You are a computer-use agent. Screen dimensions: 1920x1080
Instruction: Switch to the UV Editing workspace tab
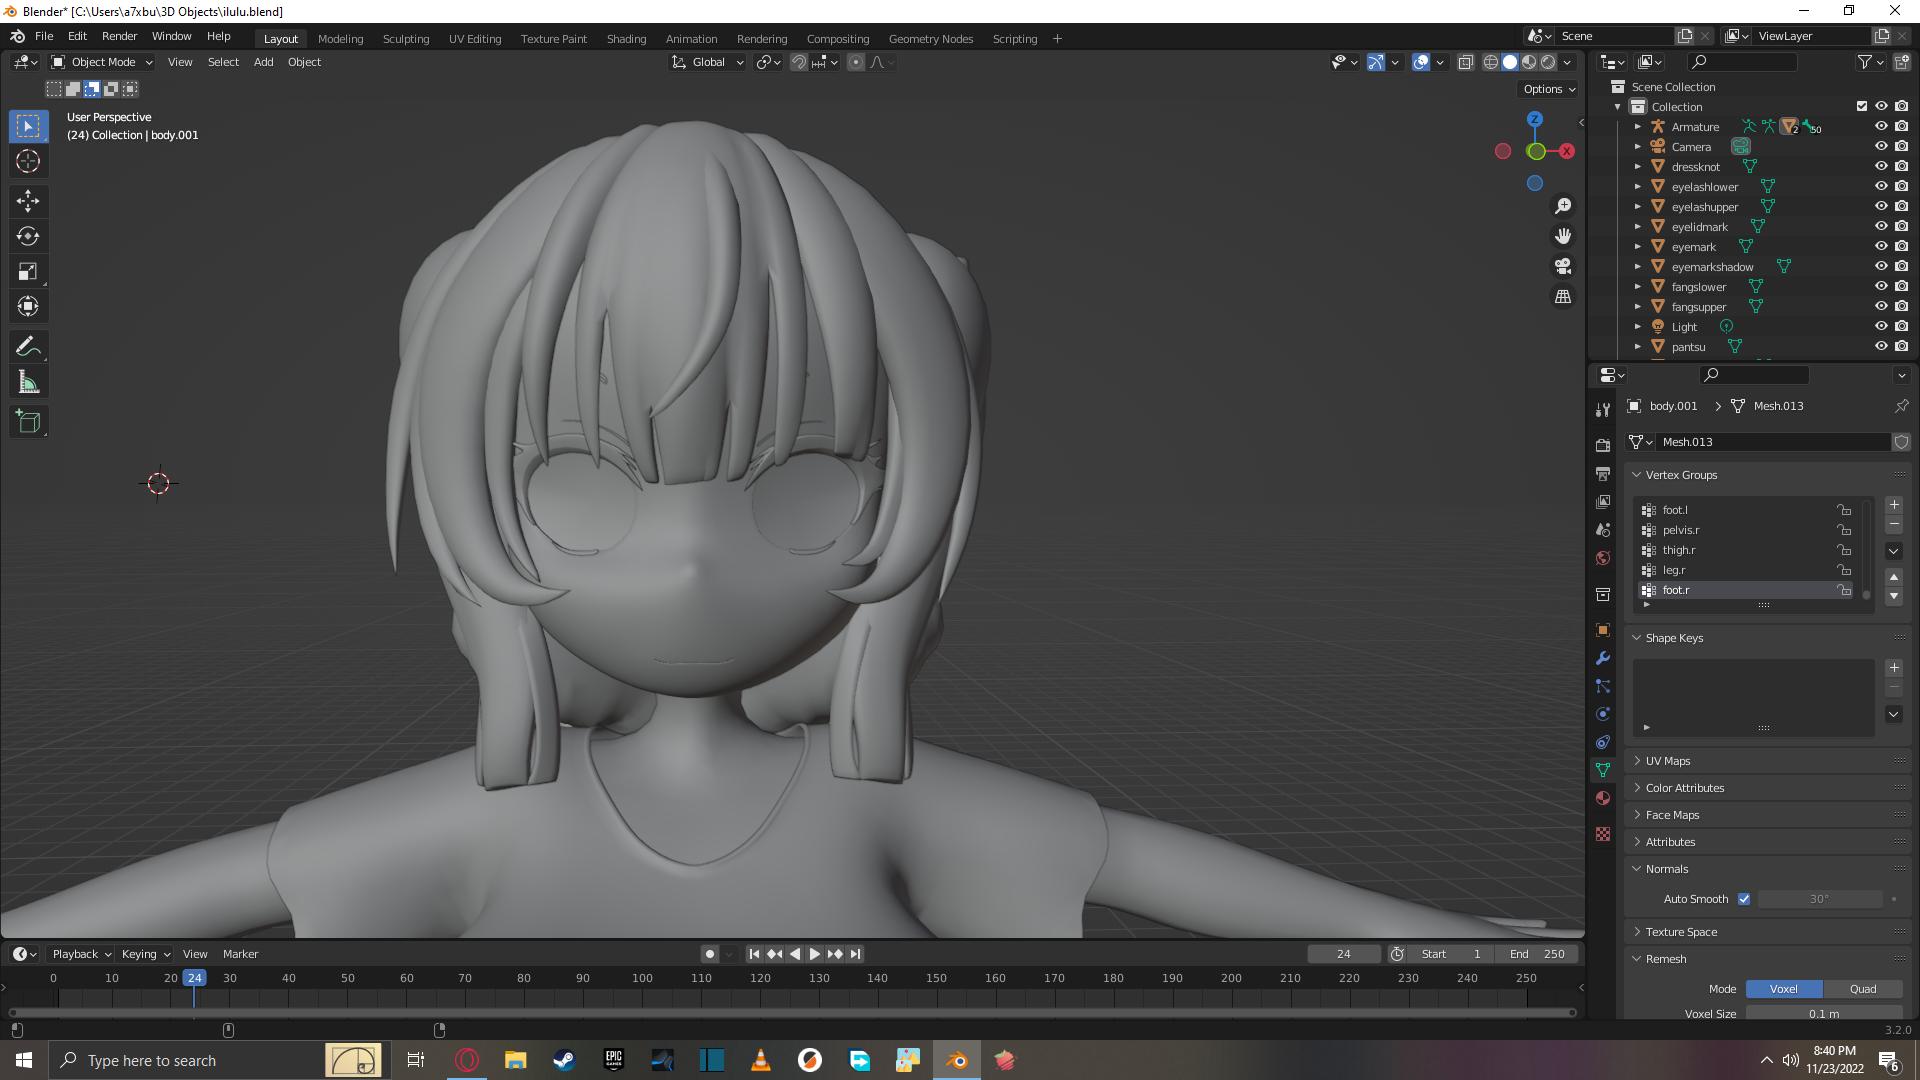[x=474, y=38]
